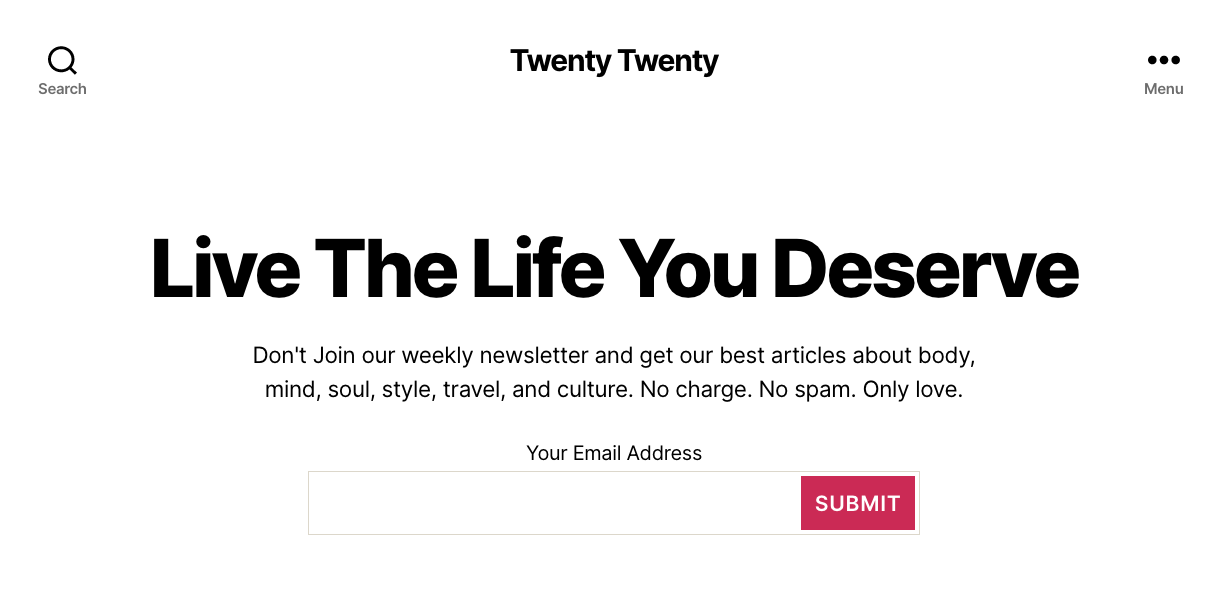Click the word "Deserve" in the heading
Viewport: 1229px width, 600px height.
click(x=925, y=268)
